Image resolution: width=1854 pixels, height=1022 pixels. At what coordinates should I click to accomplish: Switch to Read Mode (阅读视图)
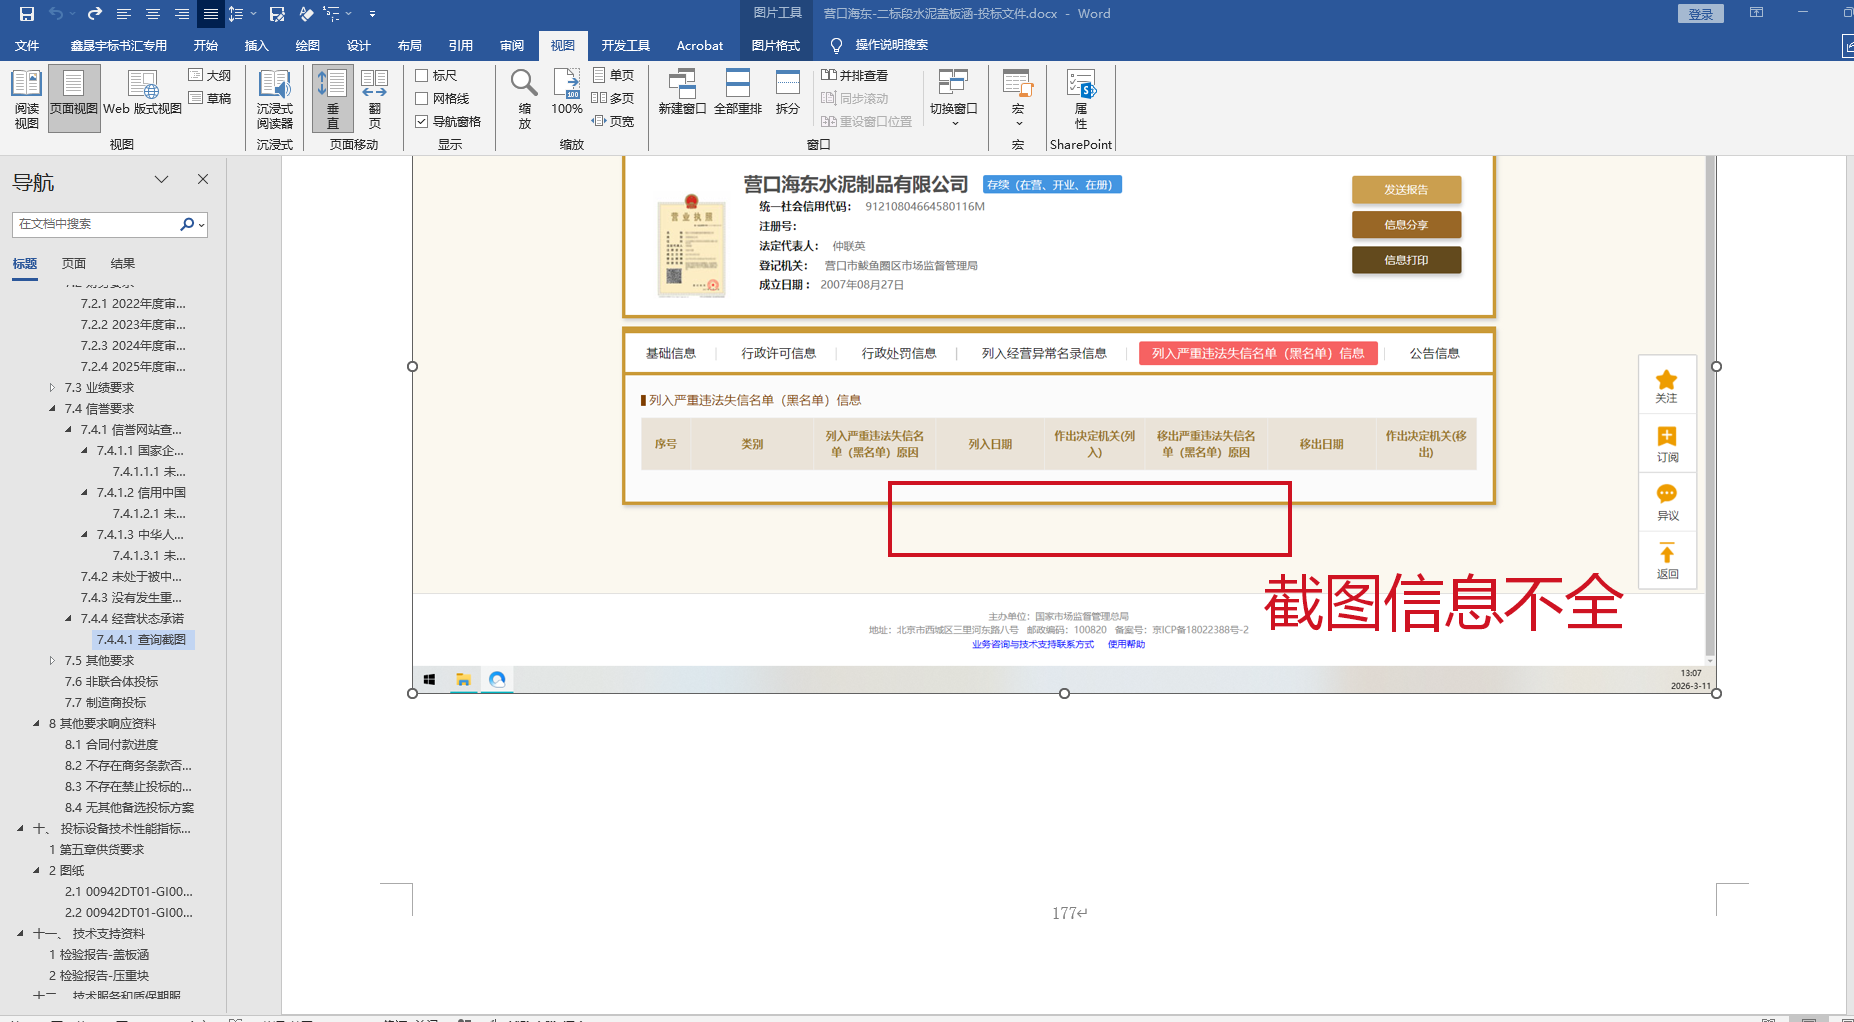click(27, 99)
